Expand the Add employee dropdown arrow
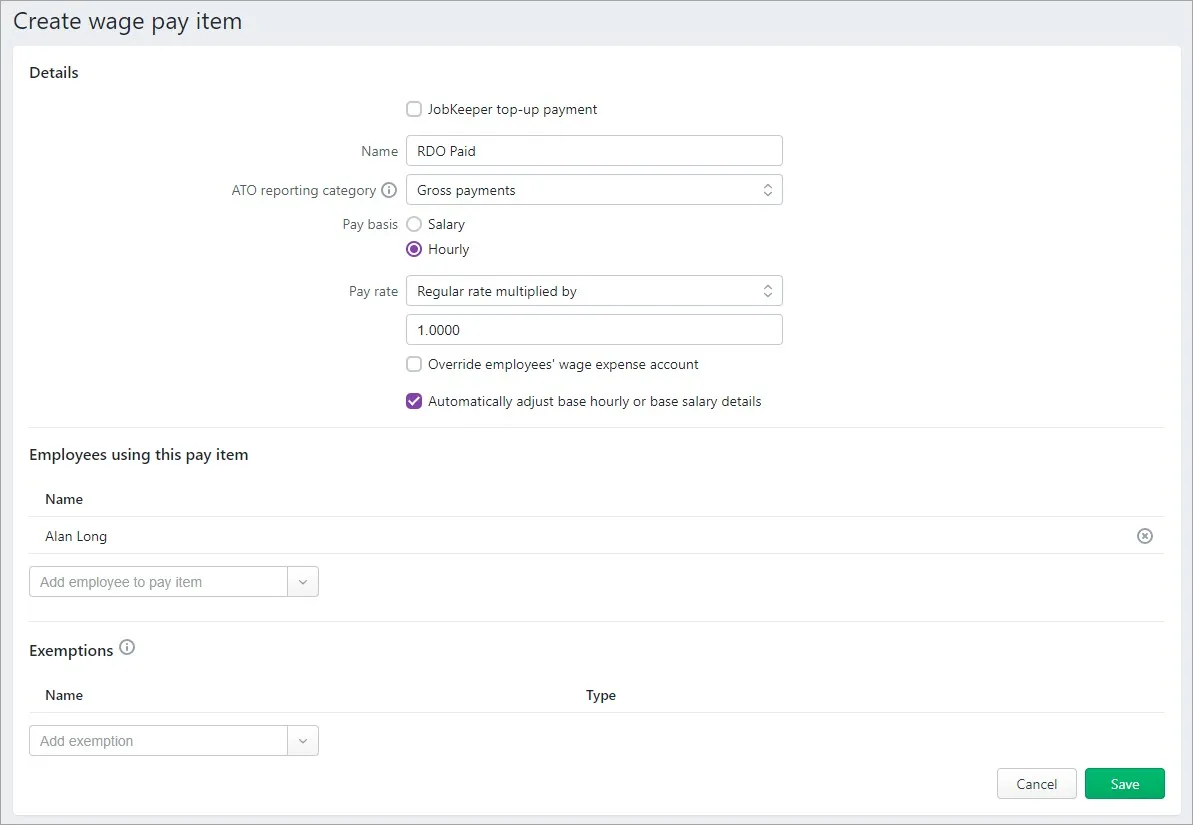This screenshot has height=825, width=1193. [x=303, y=582]
